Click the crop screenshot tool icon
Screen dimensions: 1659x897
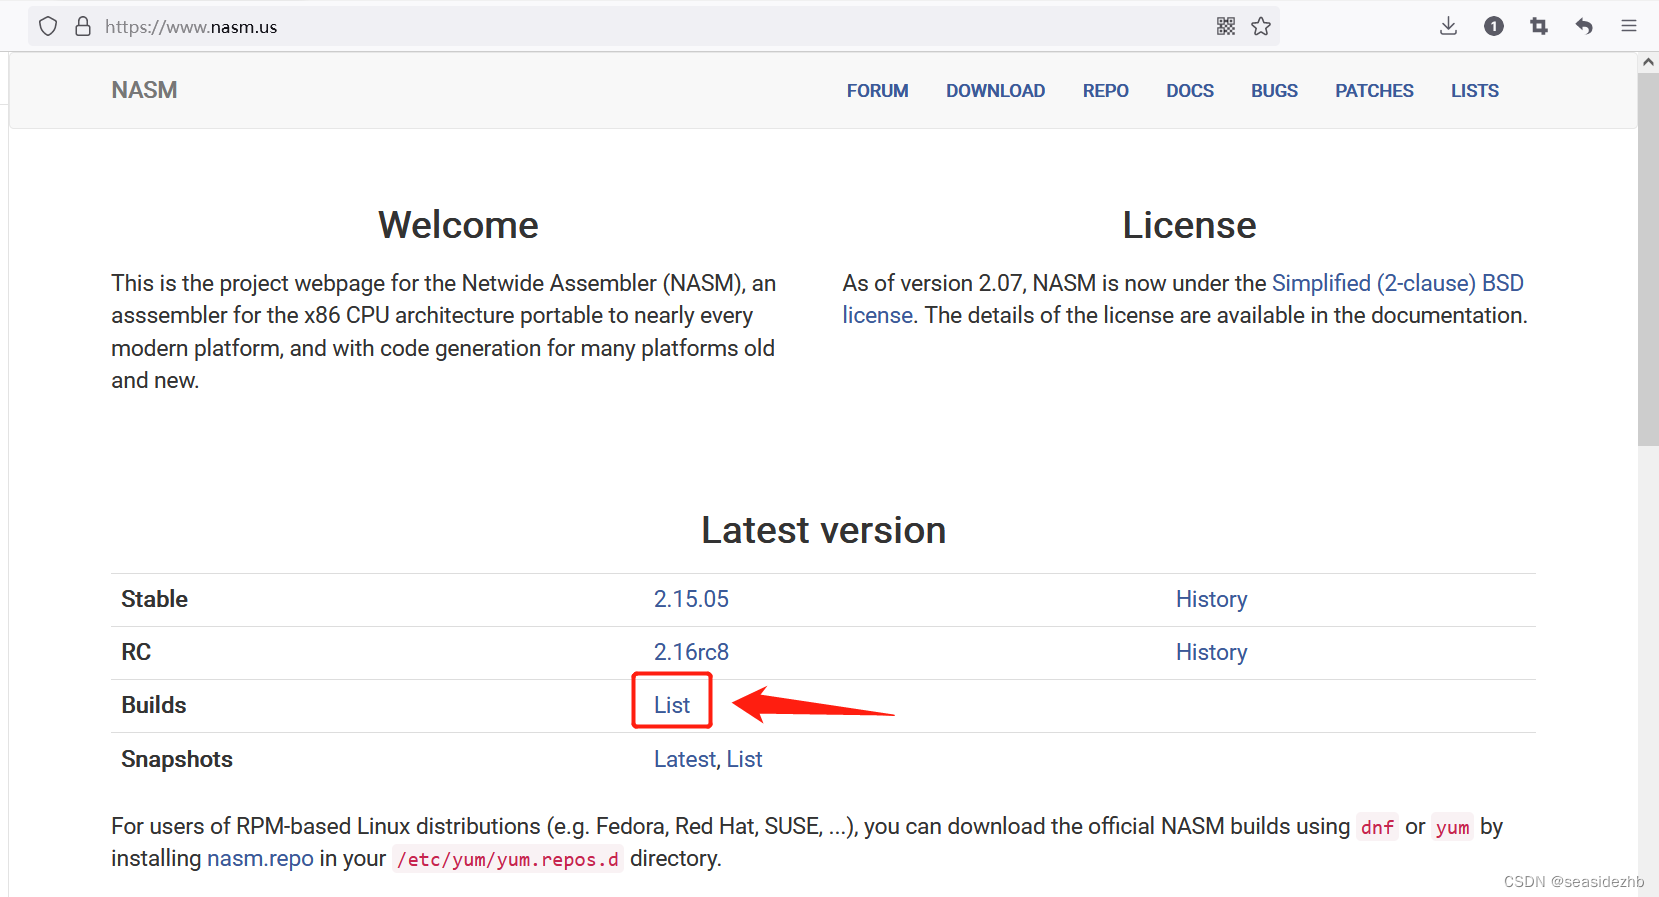1539,26
